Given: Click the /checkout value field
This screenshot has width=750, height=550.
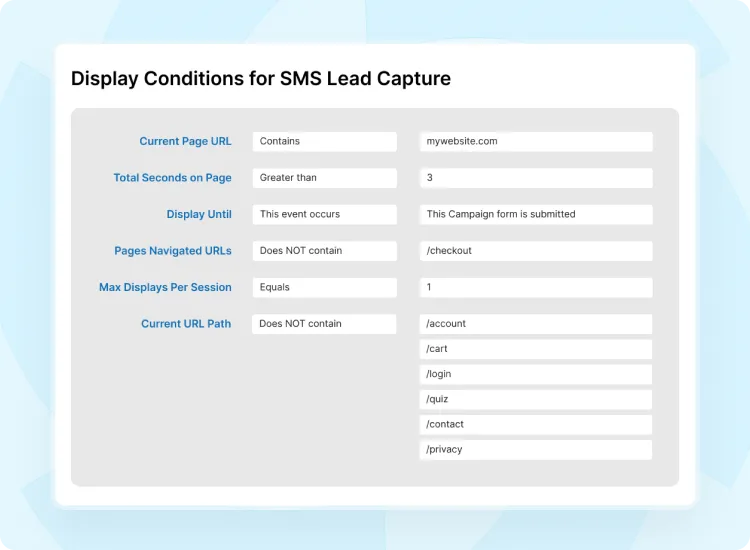Looking at the screenshot, I should (x=536, y=251).
